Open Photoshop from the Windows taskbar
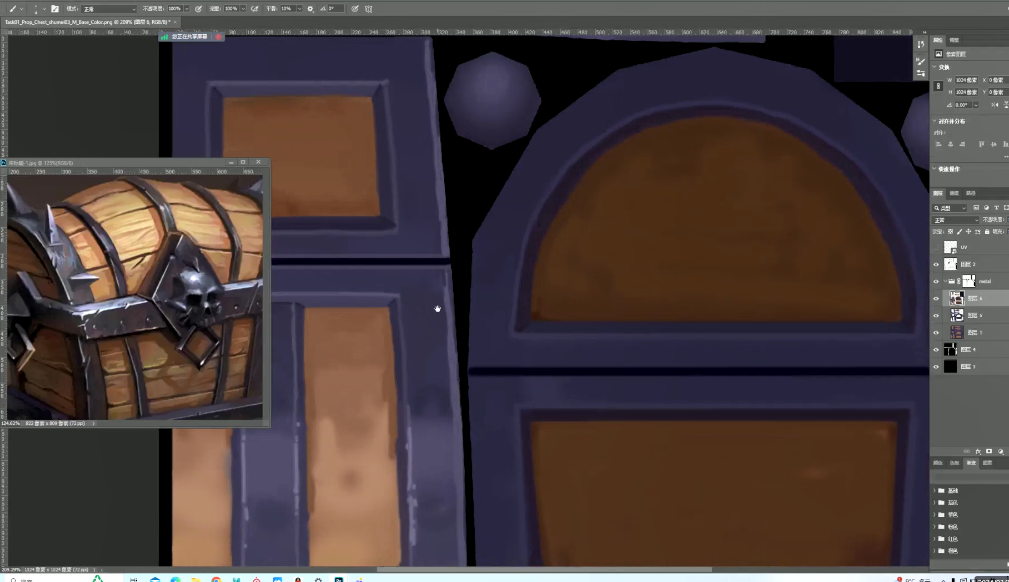Screen dimensions: 1009x582 tap(338, 579)
